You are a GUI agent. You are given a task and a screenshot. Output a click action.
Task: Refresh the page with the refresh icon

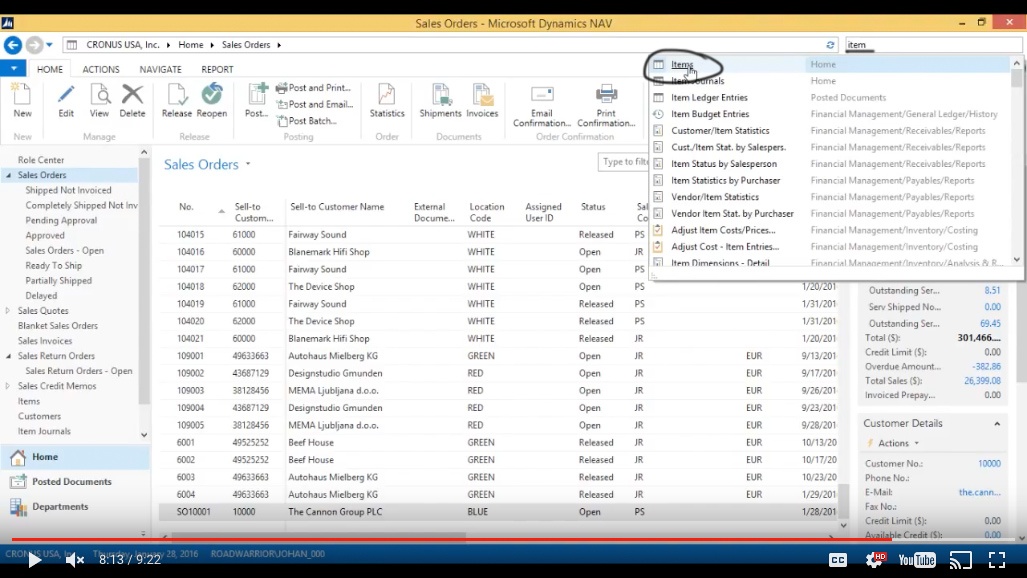click(x=830, y=45)
